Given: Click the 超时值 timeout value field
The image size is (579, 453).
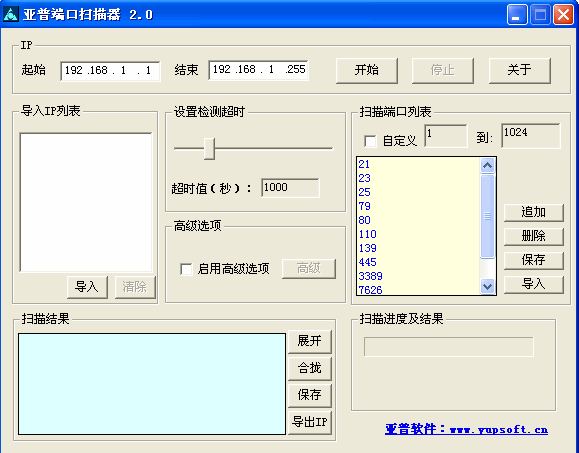Looking at the screenshot, I should tap(290, 188).
